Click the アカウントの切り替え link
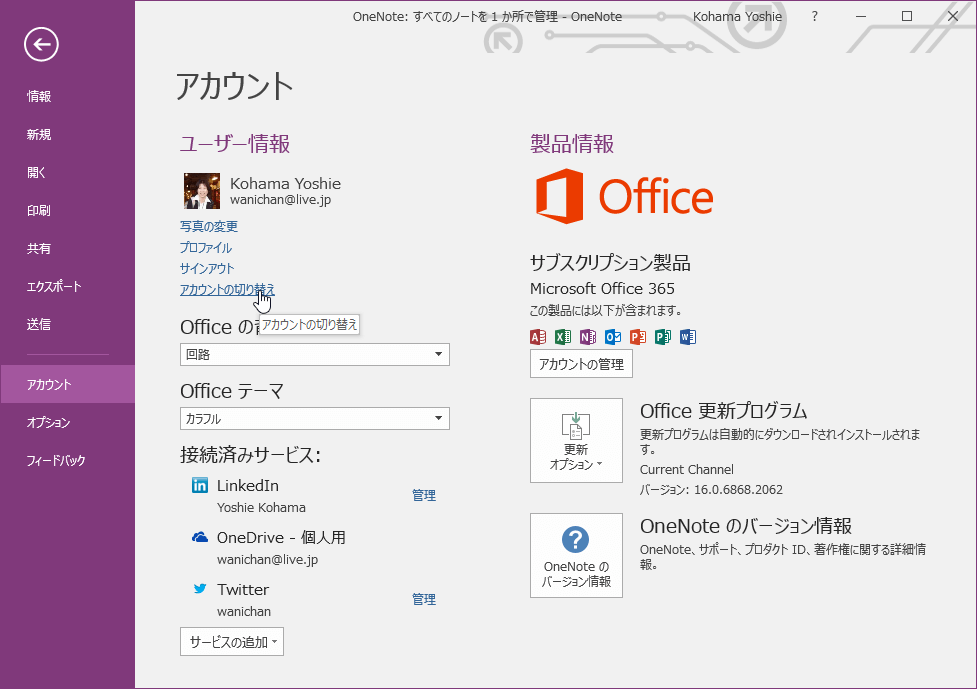The height and width of the screenshot is (689, 977). (227, 290)
